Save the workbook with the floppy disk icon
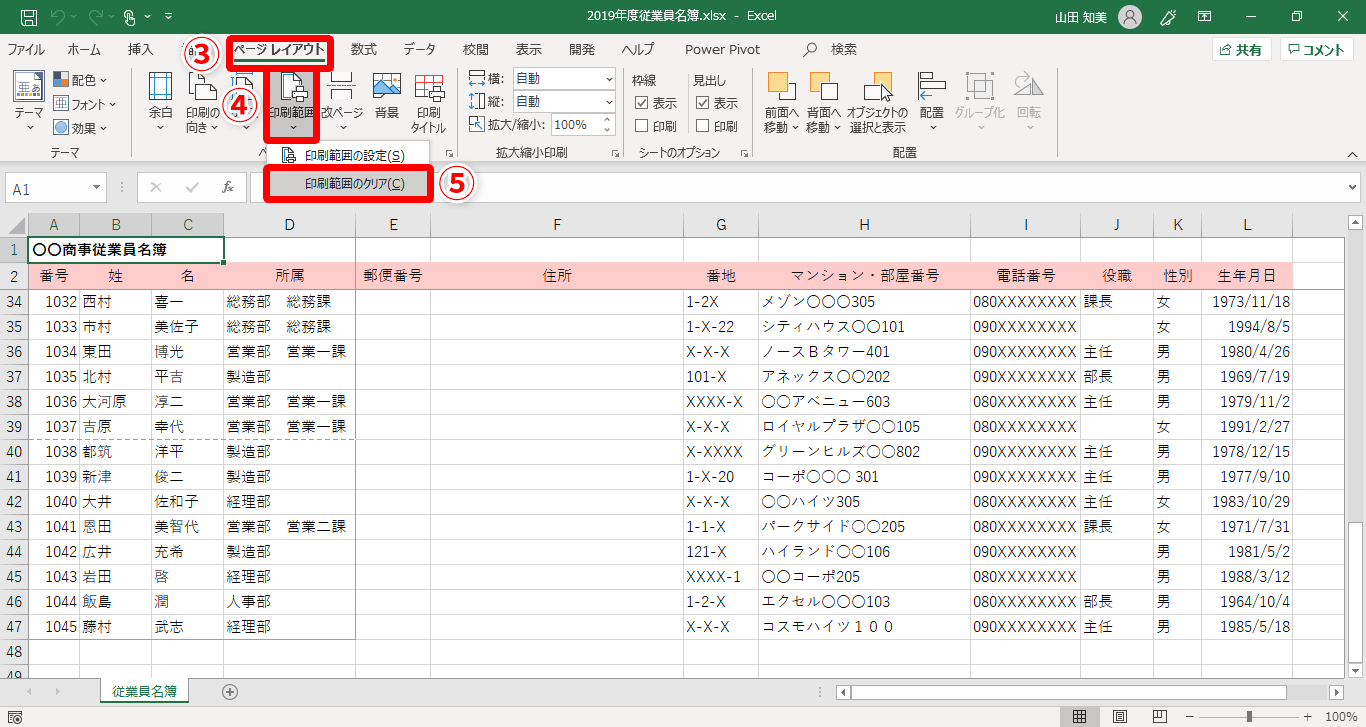The width and height of the screenshot is (1366, 727). tap(29, 17)
